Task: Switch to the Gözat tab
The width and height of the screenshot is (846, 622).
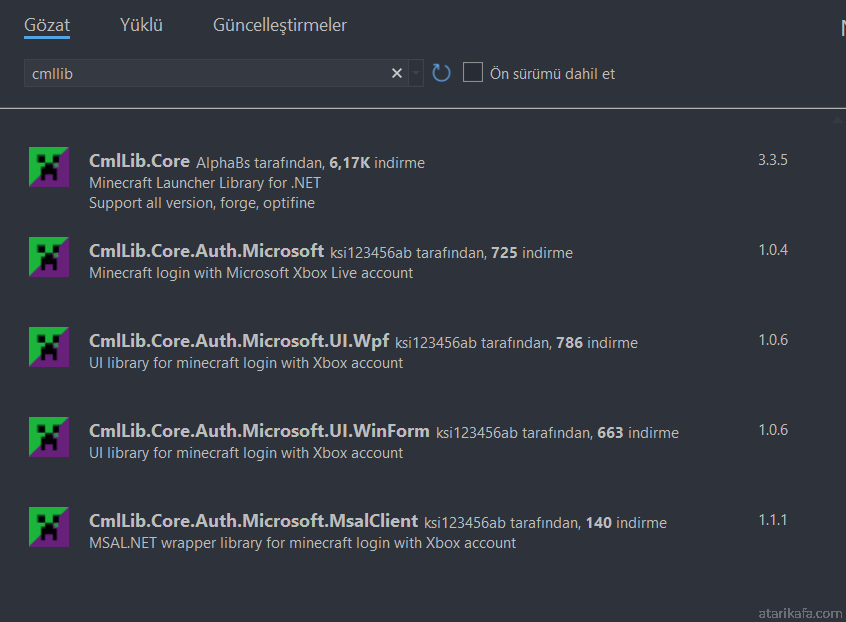Action: [47, 25]
